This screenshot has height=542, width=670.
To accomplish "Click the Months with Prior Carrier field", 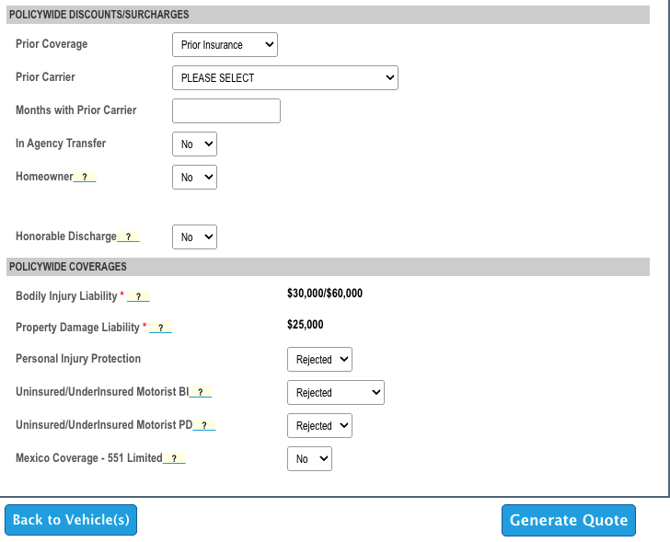I will pyautogui.click(x=226, y=111).
